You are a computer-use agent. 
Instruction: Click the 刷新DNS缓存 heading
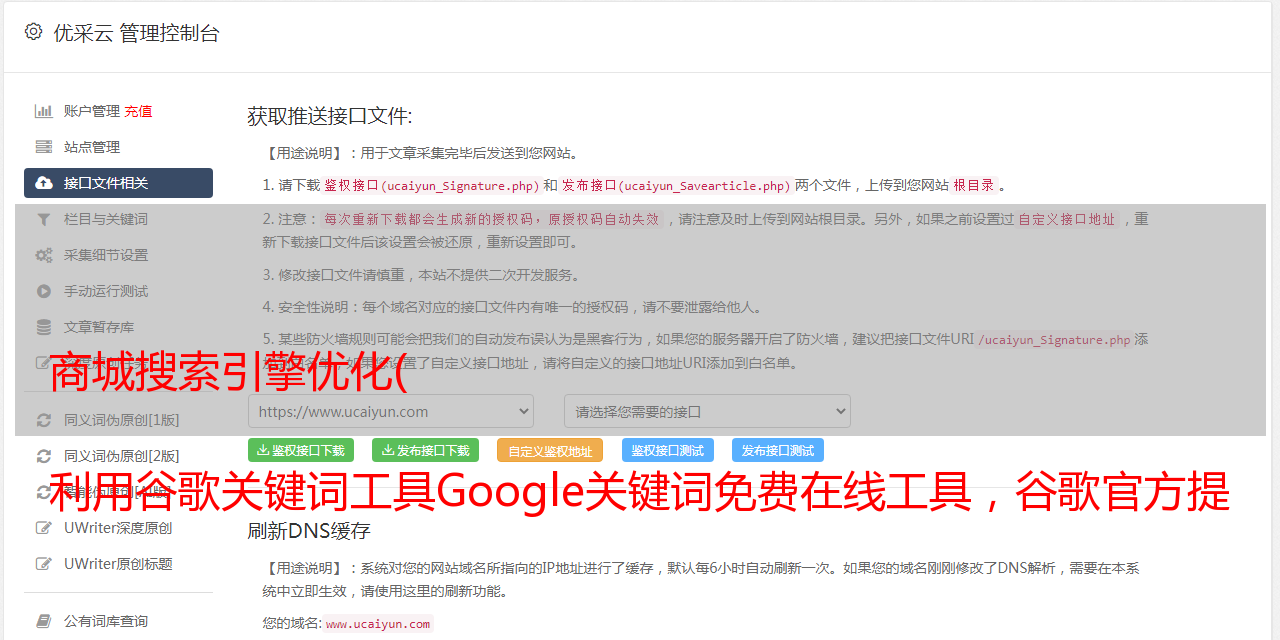(x=309, y=531)
